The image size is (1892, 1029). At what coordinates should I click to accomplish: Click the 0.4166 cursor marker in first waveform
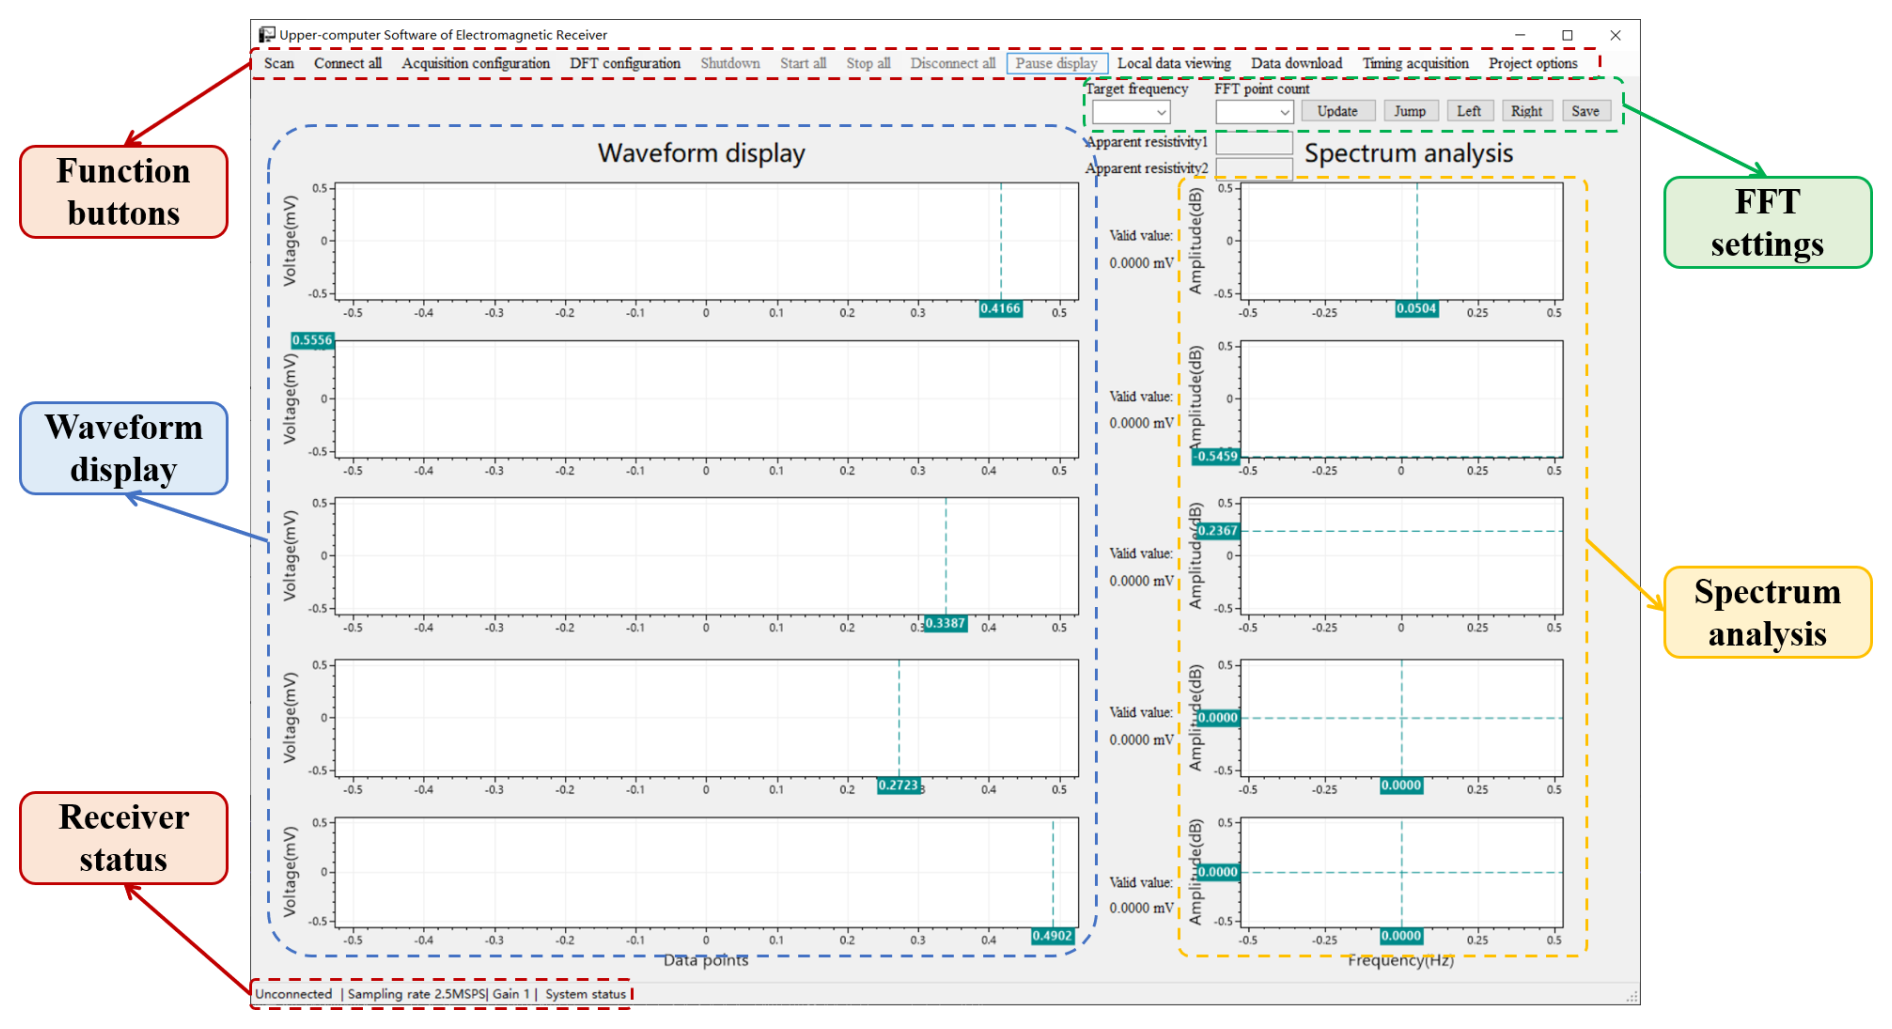point(1000,309)
